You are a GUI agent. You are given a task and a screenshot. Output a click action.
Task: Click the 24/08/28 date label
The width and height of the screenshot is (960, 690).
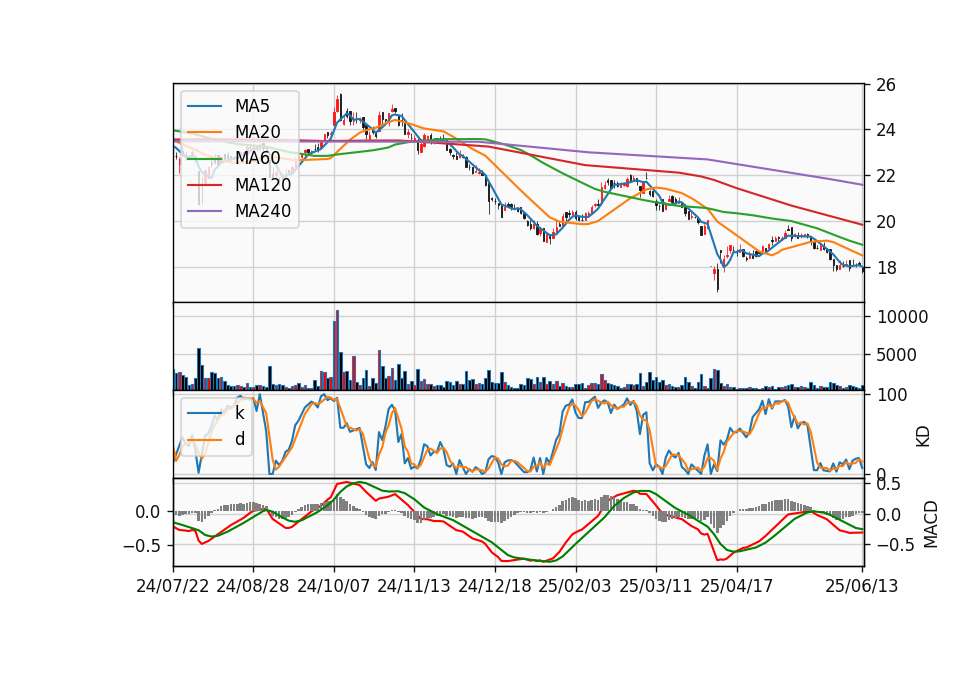tap(253, 586)
